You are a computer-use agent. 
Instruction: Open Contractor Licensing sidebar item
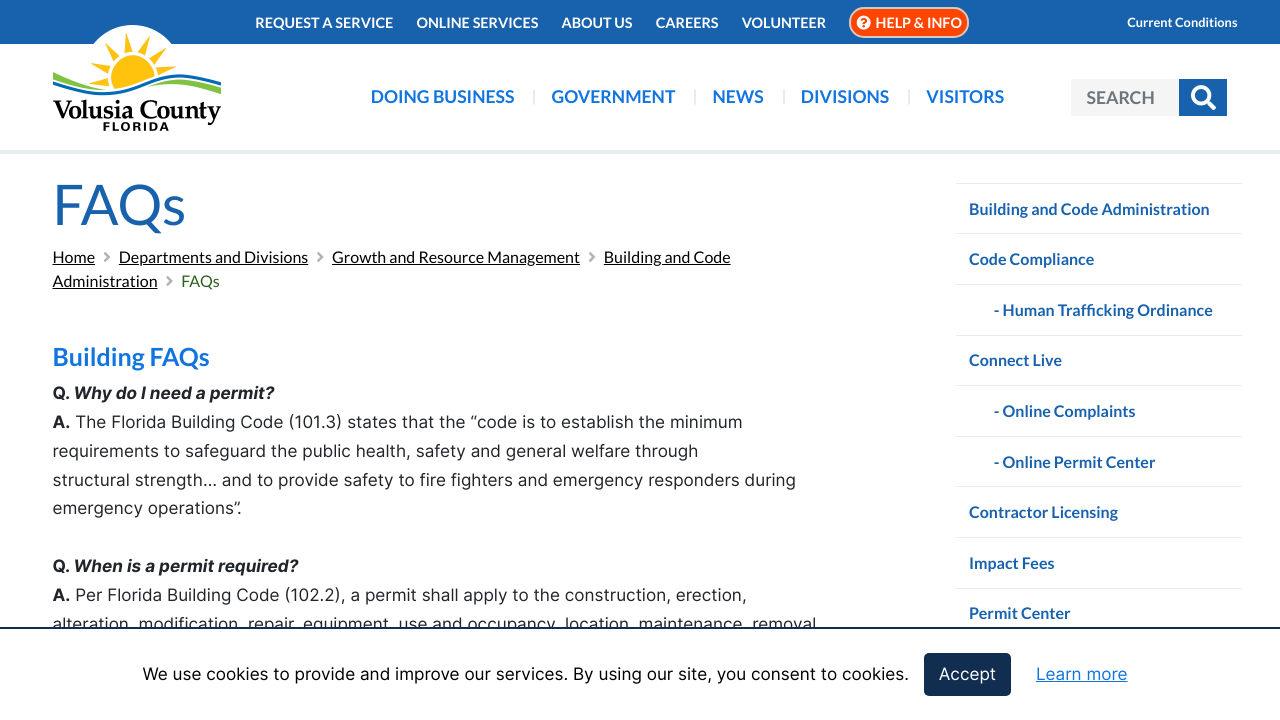point(1043,512)
